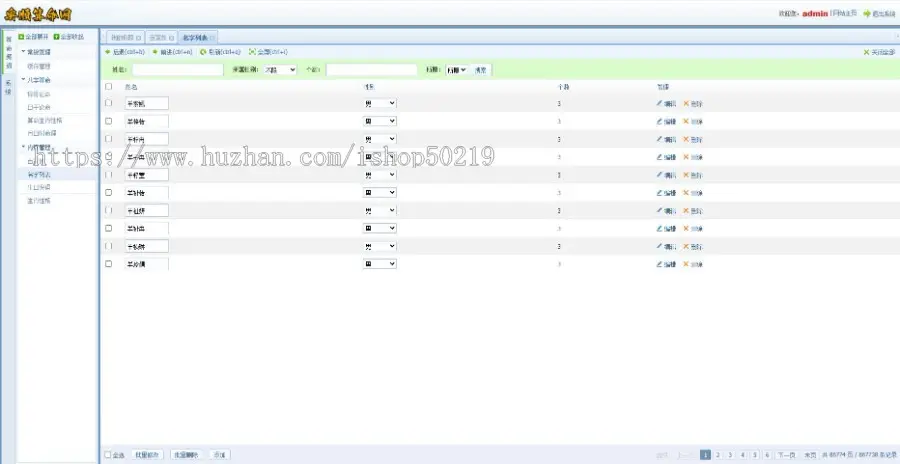Open the top vertical tab on the left edge
The height and width of the screenshot is (464, 900).
click(x=9, y=53)
